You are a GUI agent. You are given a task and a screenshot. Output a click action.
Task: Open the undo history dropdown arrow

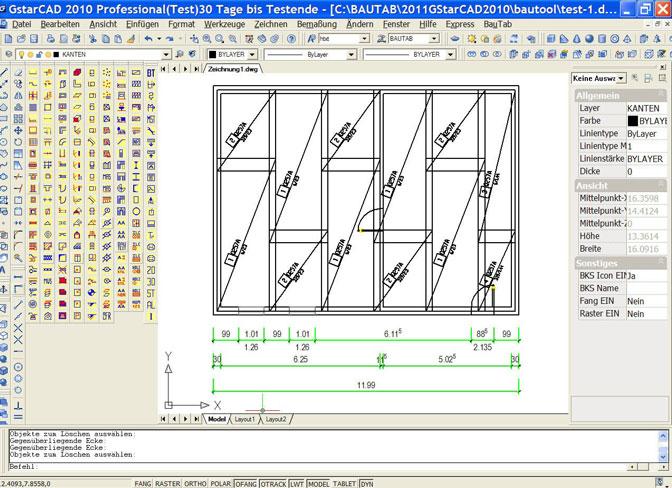(159, 39)
